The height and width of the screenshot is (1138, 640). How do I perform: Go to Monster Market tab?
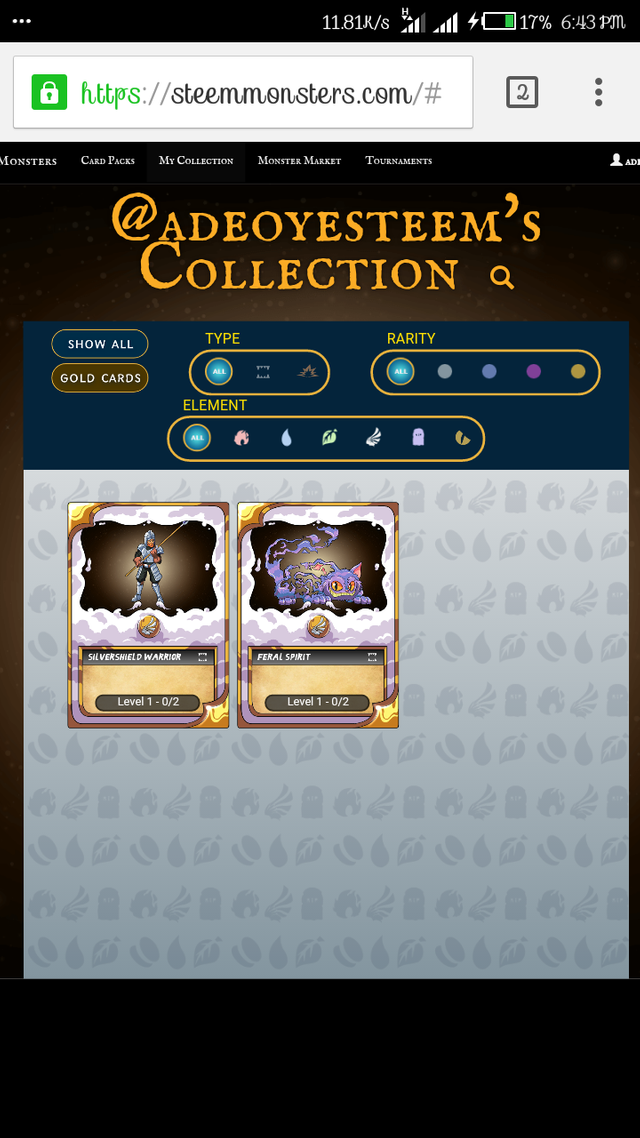click(x=299, y=161)
